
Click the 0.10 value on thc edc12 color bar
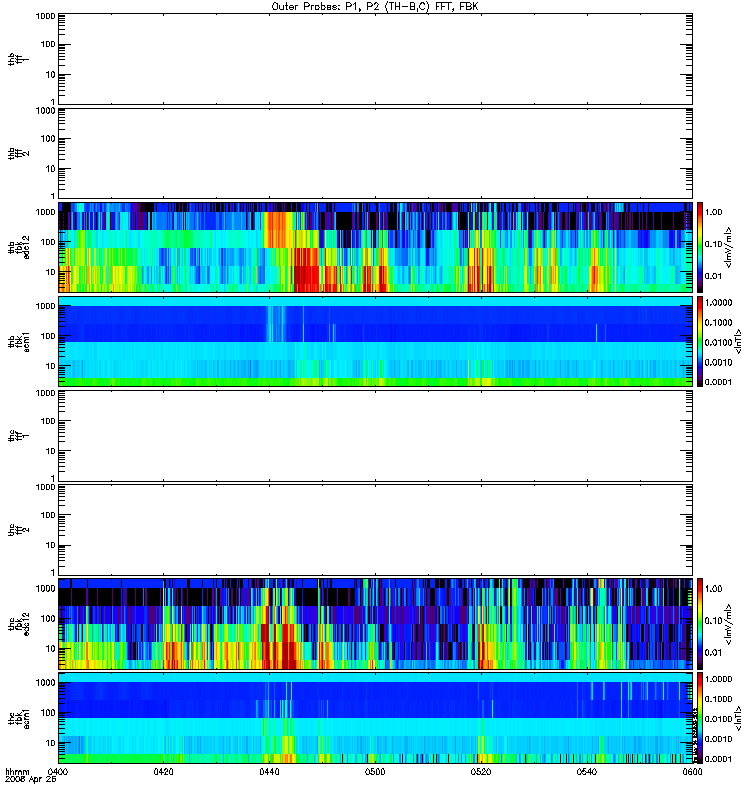click(713, 620)
